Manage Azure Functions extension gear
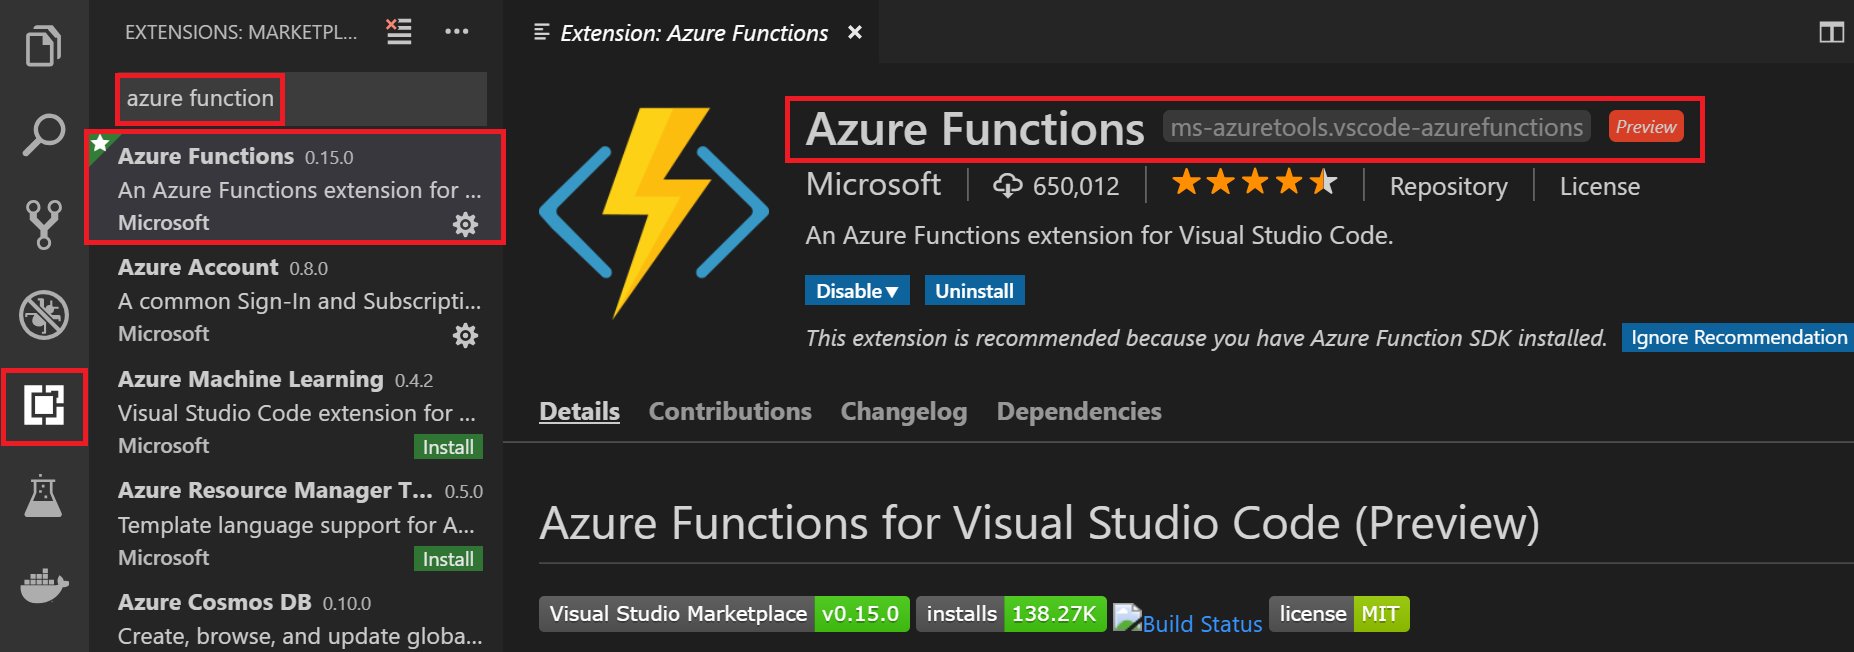This screenshot has height=652, width=1854. click(x=465, y=224)
